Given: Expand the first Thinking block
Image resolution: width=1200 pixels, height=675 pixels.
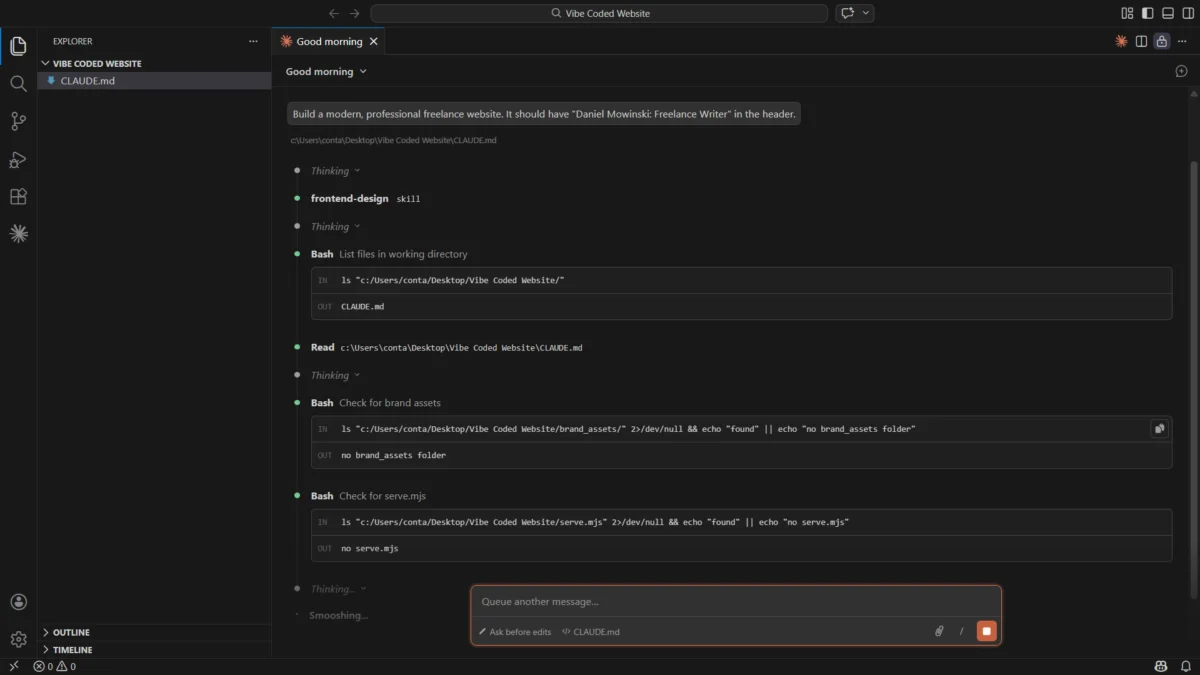Looking at the screenshot, I should point(335,171).
